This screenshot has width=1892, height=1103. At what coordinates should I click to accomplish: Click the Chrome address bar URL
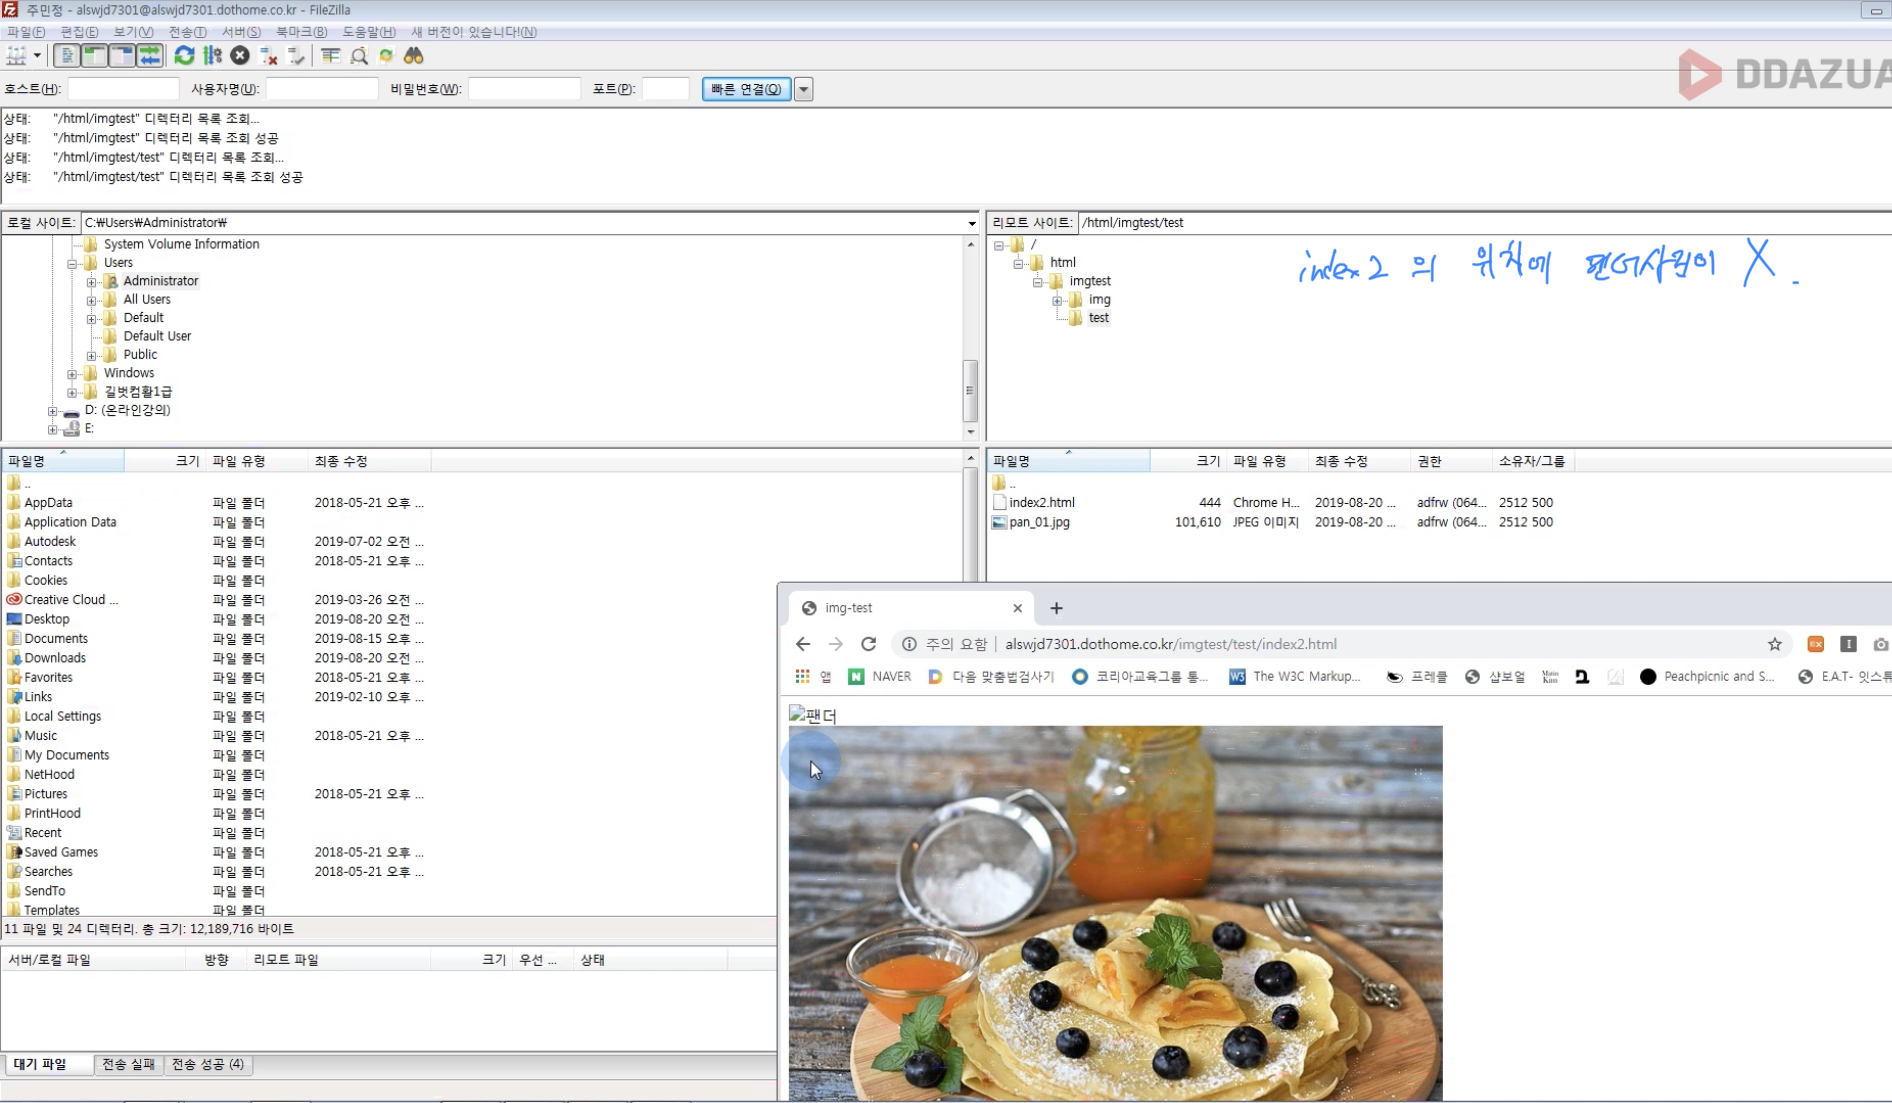[1170, 645]
